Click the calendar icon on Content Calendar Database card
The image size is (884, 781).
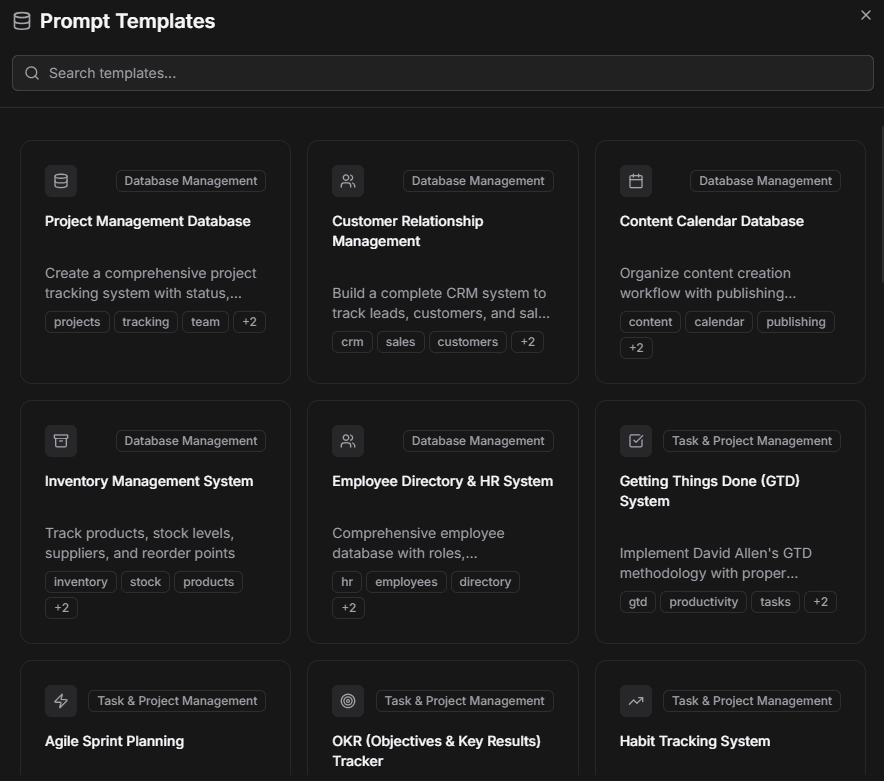pos(635,181)
